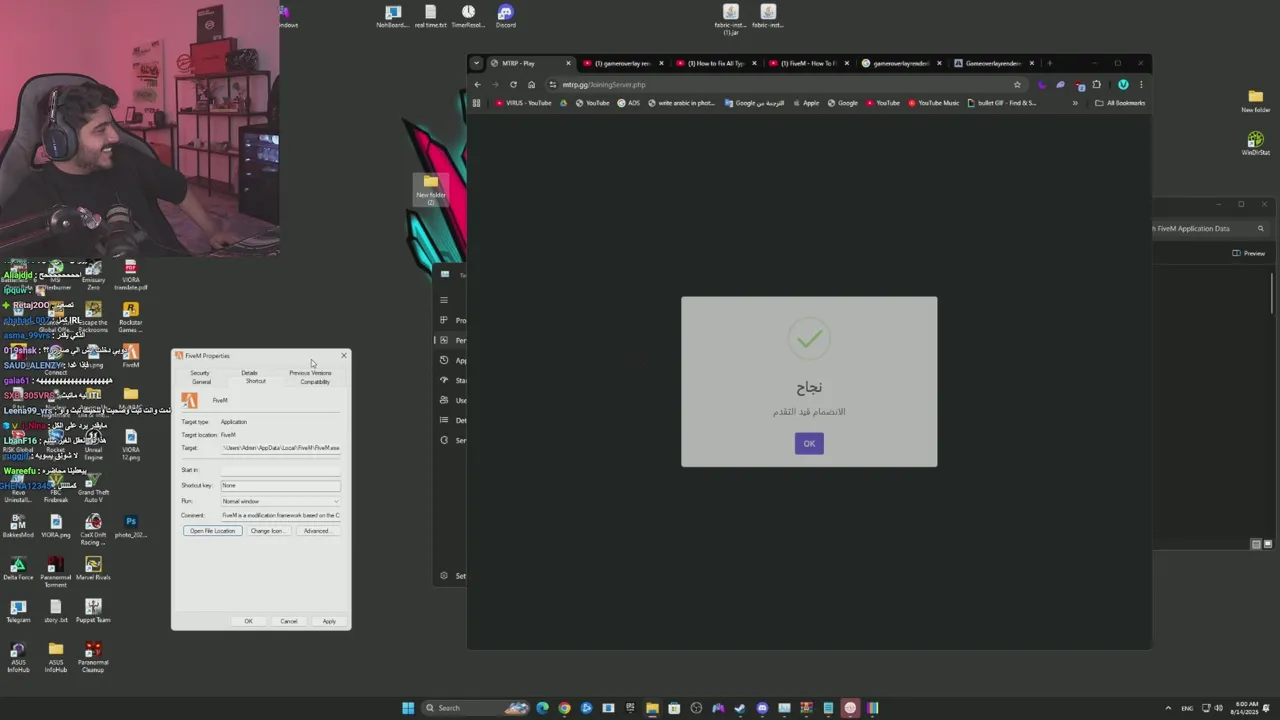Viewport: 1280px width, 720px height.
Task: Click the Advanced button in FiveM Properties
Action: point(316,531)
